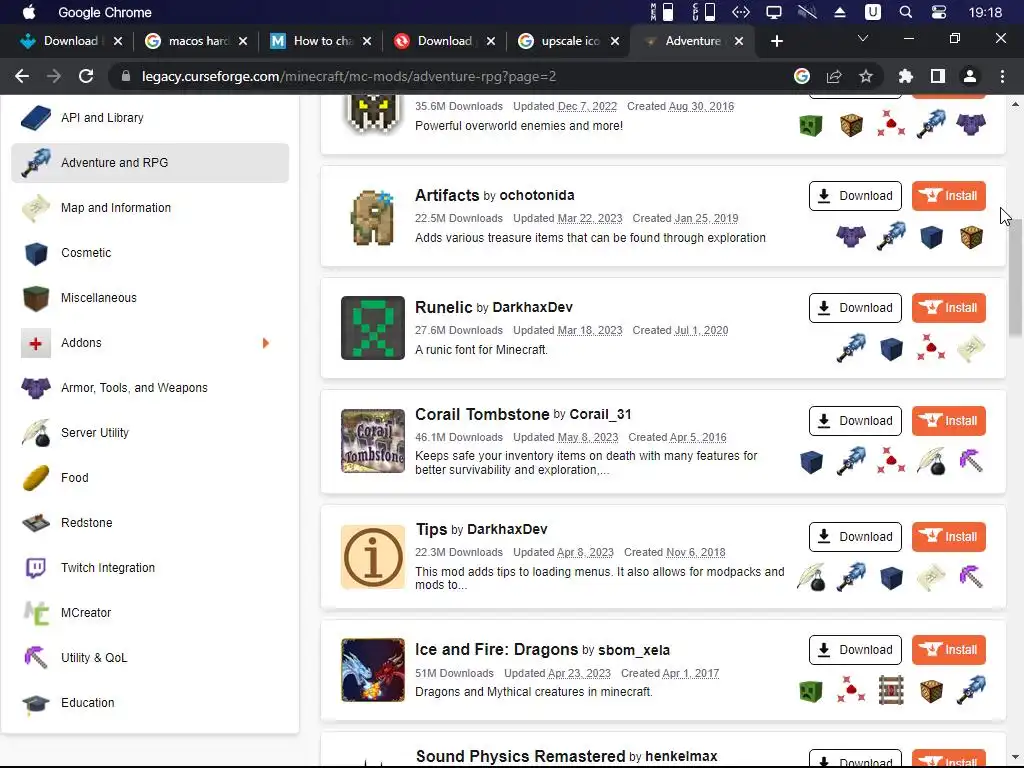Click rails icon on Ice and Fire card

click(891, 690)
